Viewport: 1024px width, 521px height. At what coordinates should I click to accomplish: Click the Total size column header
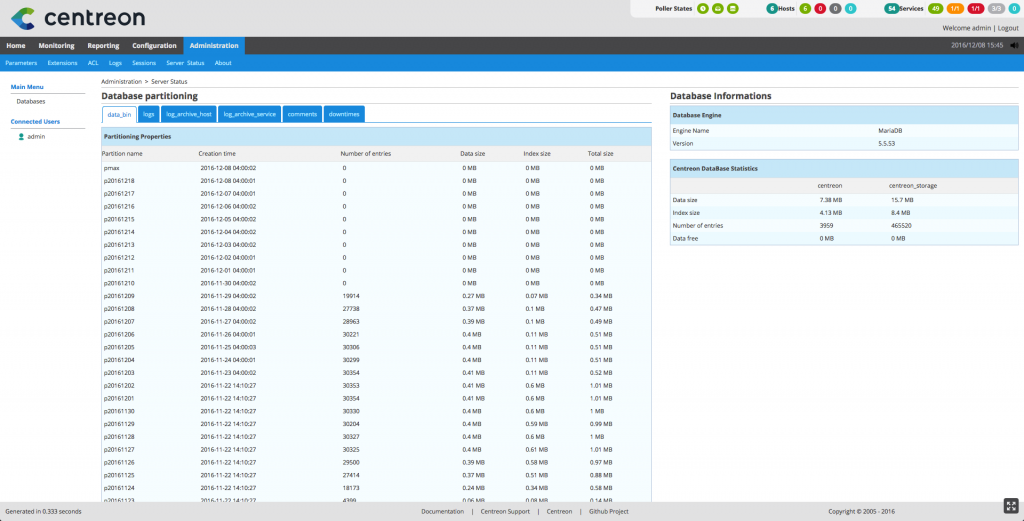click(600, 153)
